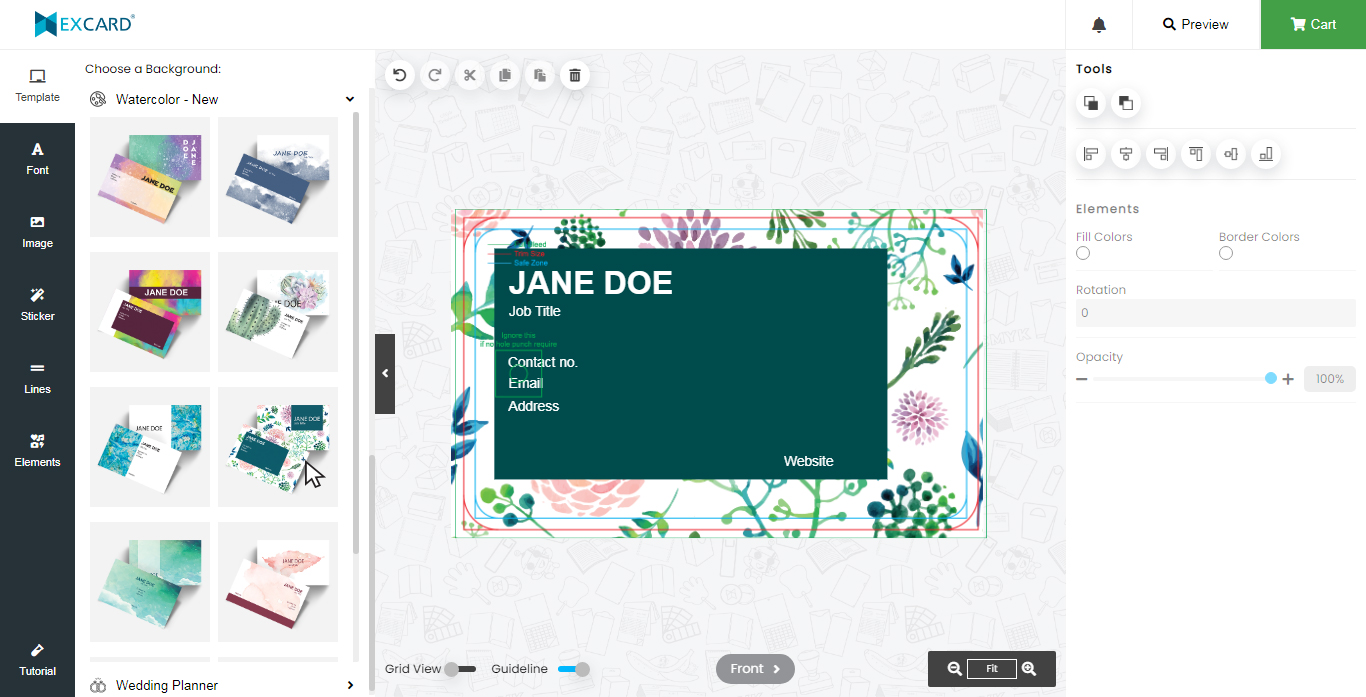This screenshot has height=697, width=1366.
Task: Align elements to horizontal center
Action: tap(1126, 154)
